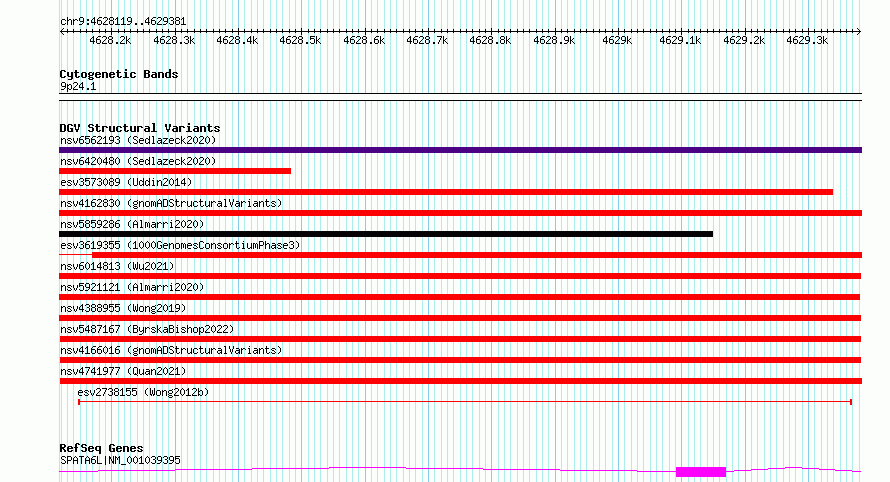Click the nsv6562193 (Sedlazeck2020) label
Screen dimensions: 890x482
[x=138, y=140]
